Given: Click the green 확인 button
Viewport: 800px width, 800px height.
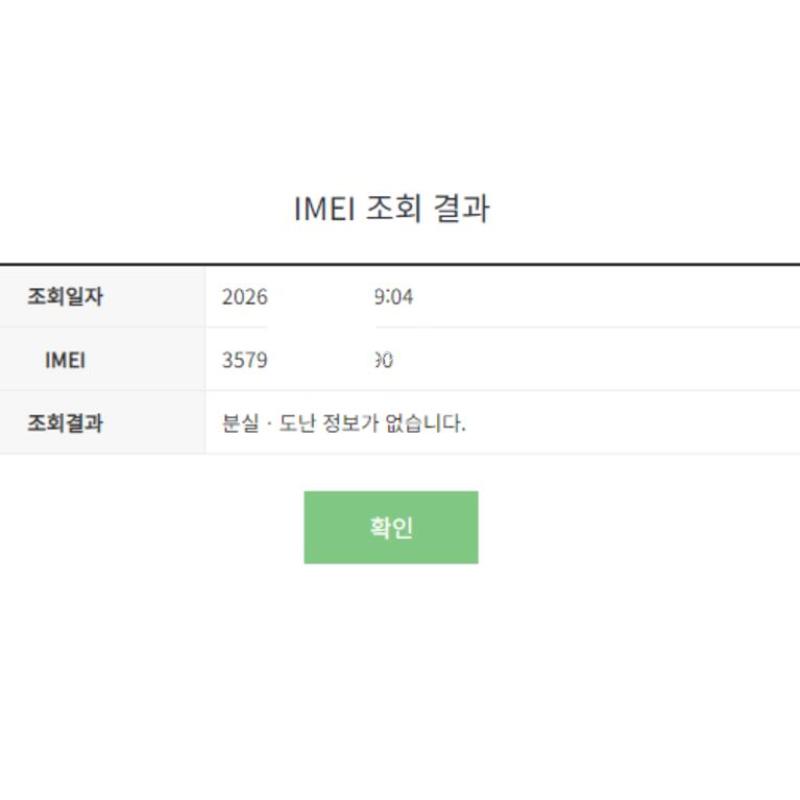Looking at the screenshot, I should (391, 527).
